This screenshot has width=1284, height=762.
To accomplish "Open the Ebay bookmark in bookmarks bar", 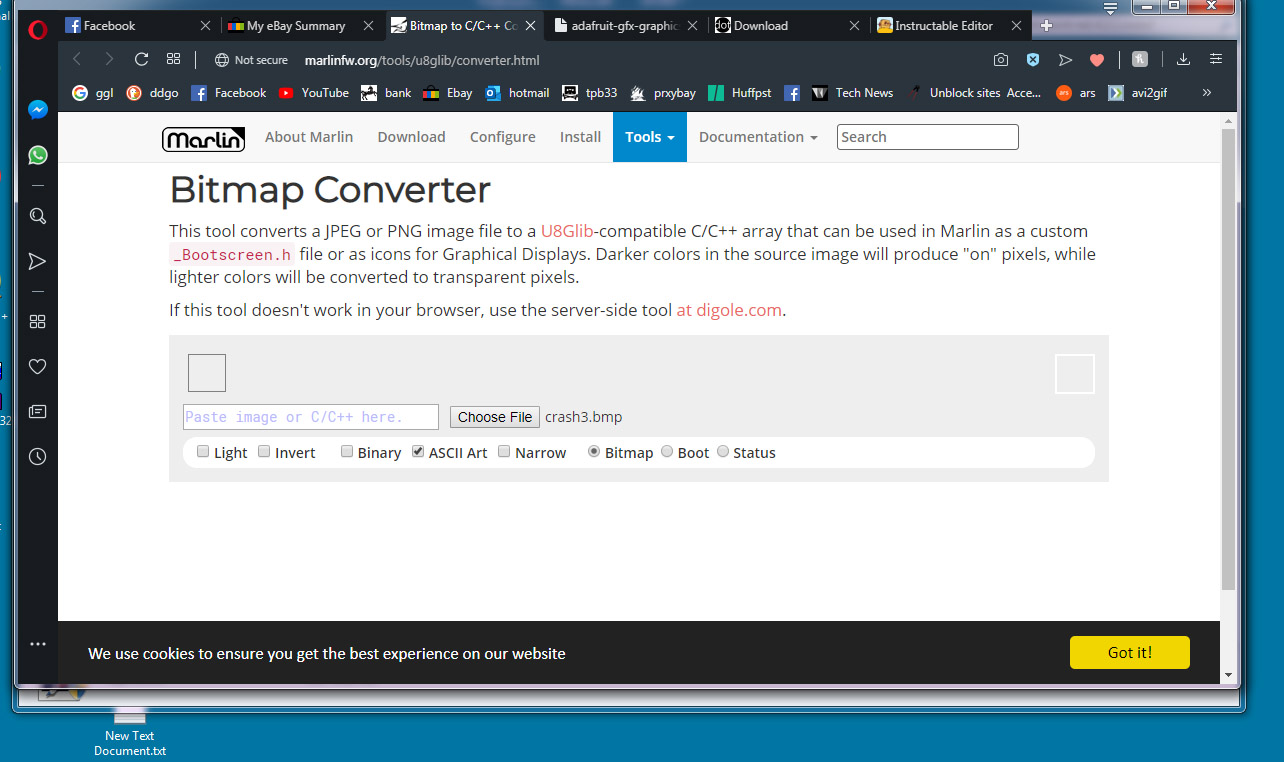I will click(447, 93).
